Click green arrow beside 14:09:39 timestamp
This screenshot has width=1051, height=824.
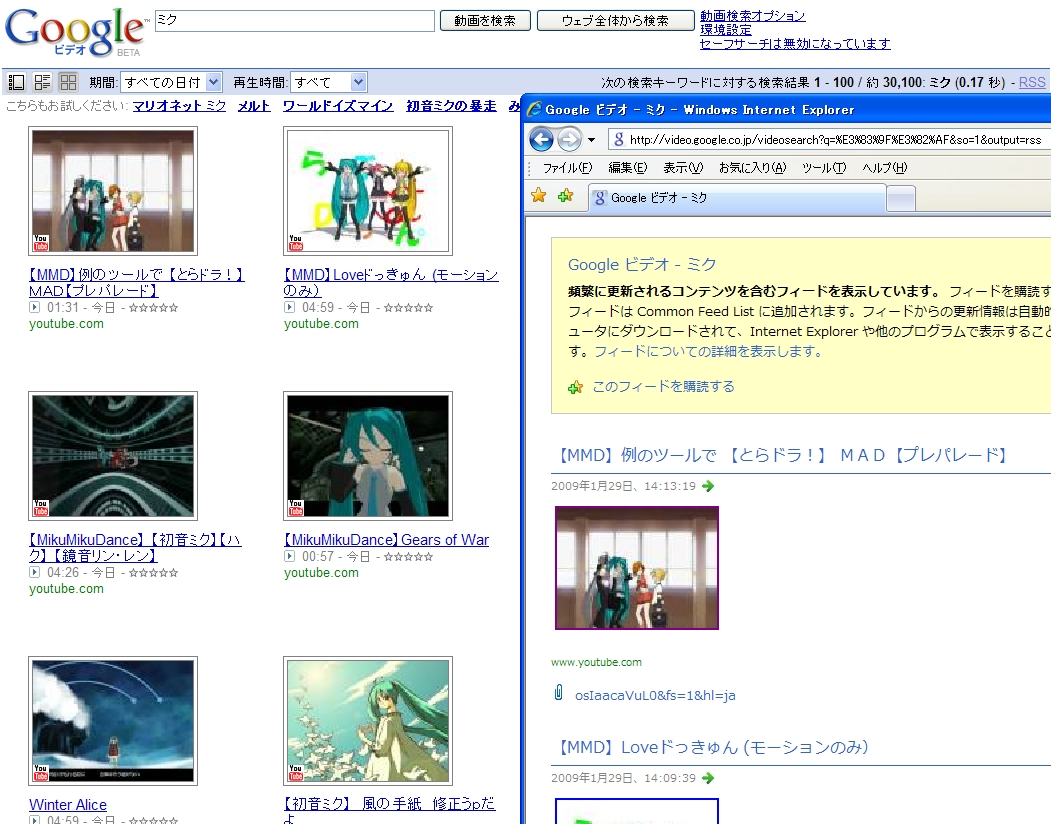(x=708, y=778)
